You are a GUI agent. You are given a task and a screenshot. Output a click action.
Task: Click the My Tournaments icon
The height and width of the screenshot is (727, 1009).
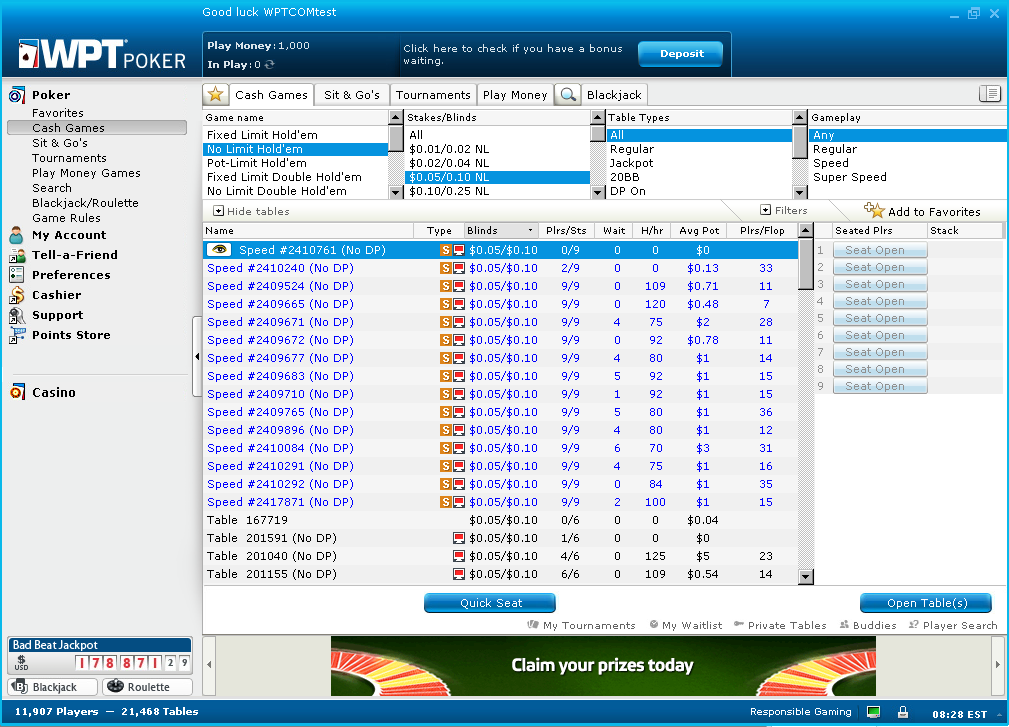(x=533, y=624)
